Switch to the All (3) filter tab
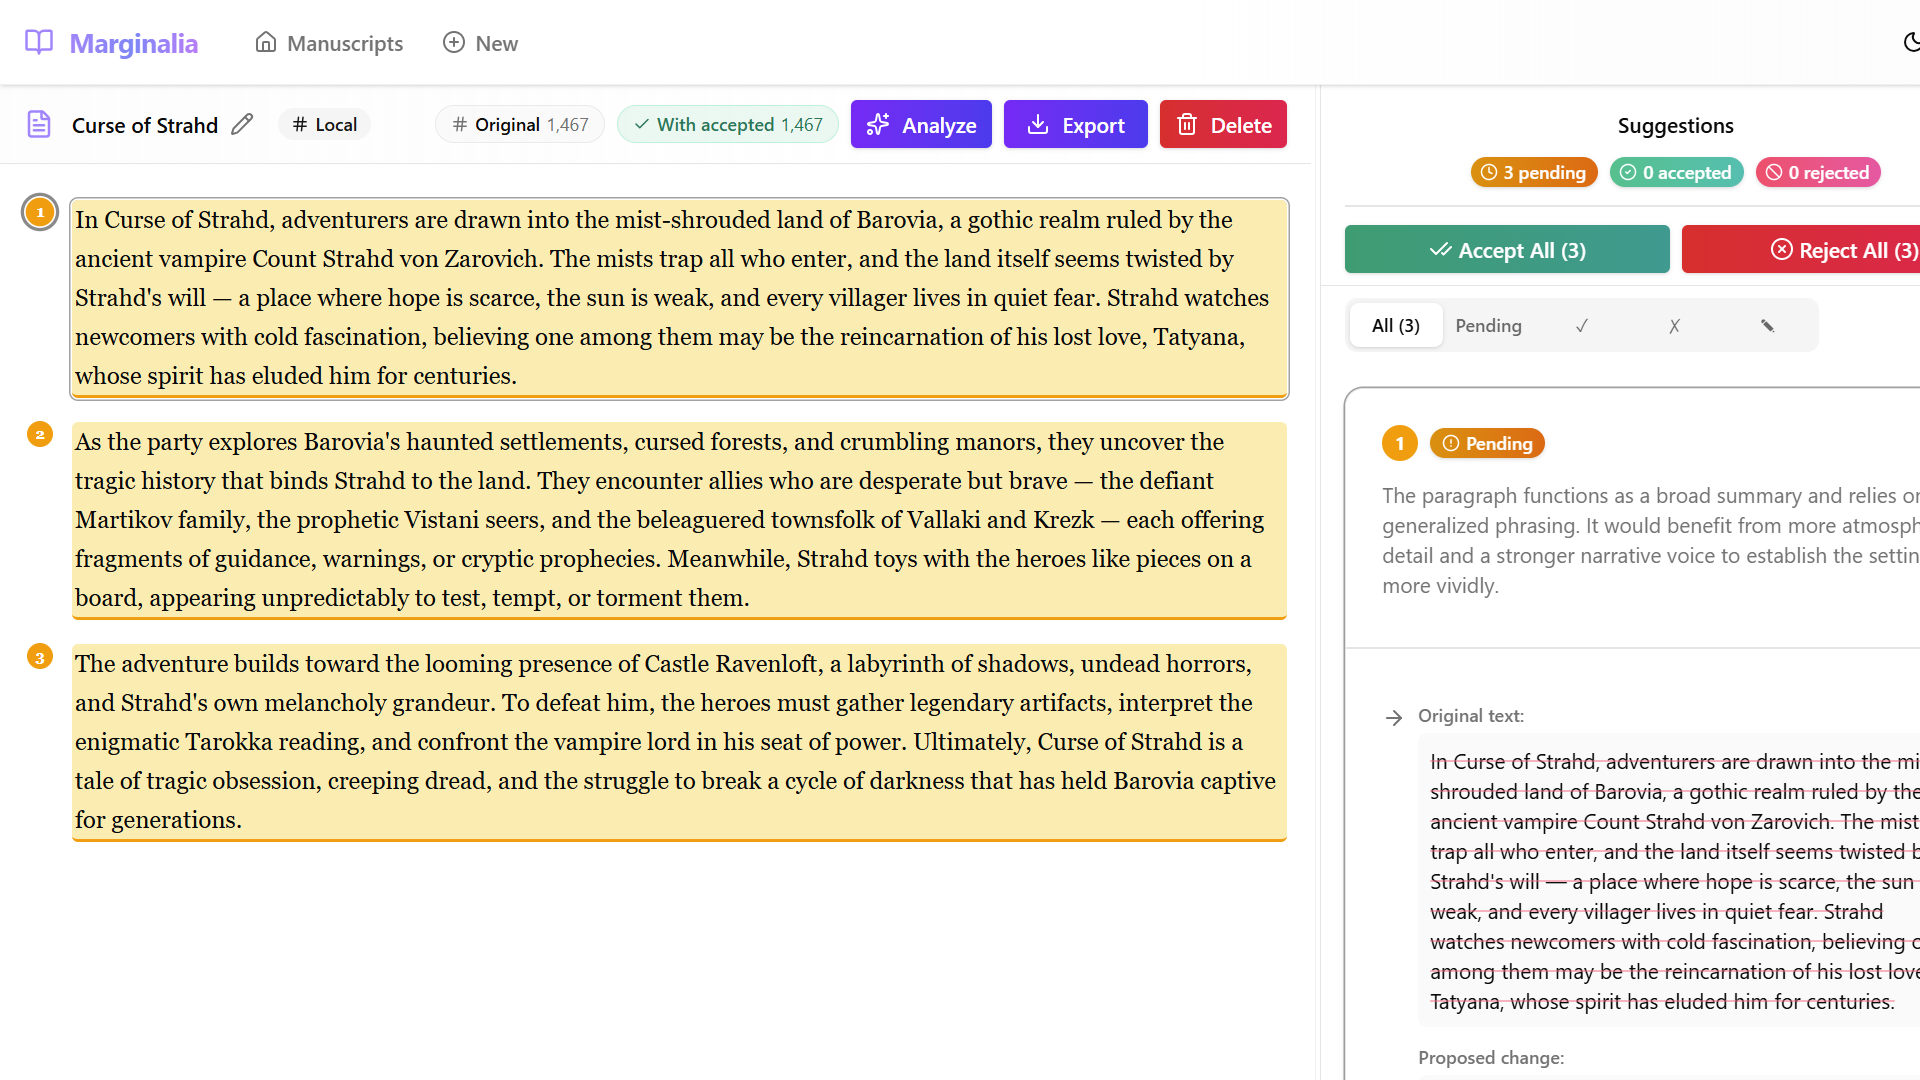Viewport: 1920px width, 1080px height. click(x=1396, y=325)
